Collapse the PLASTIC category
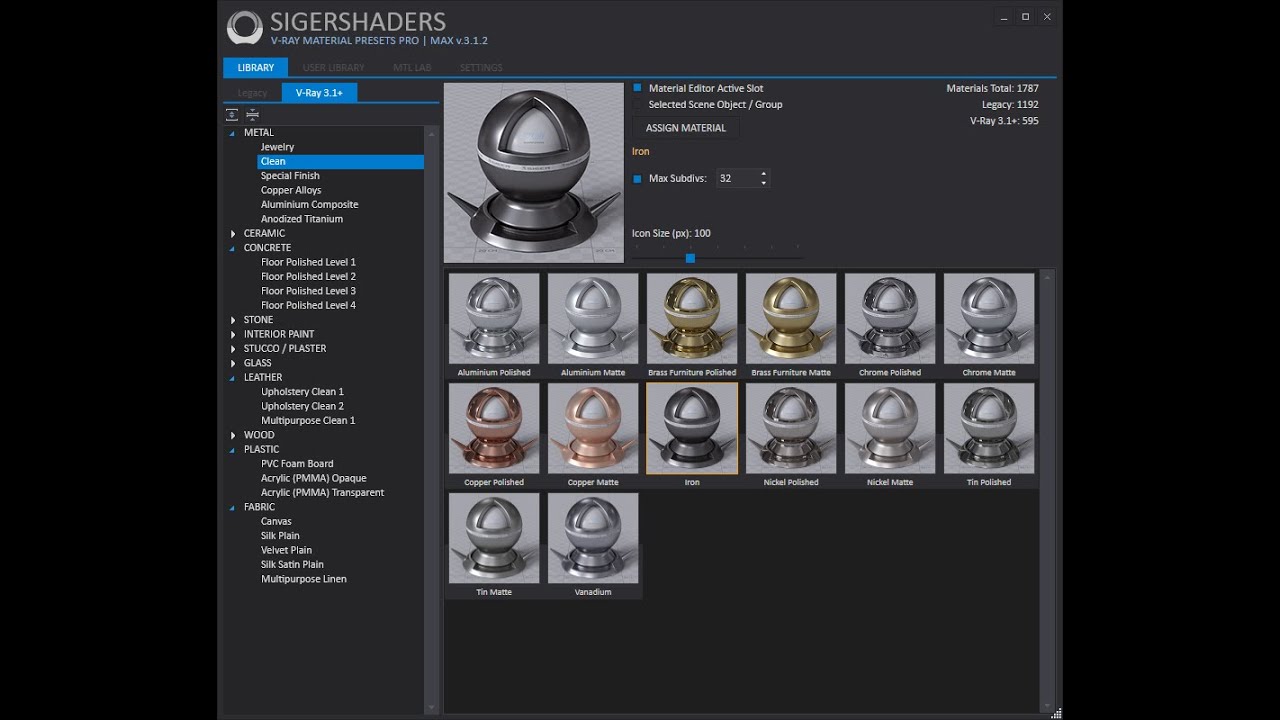 coord(232,449)
